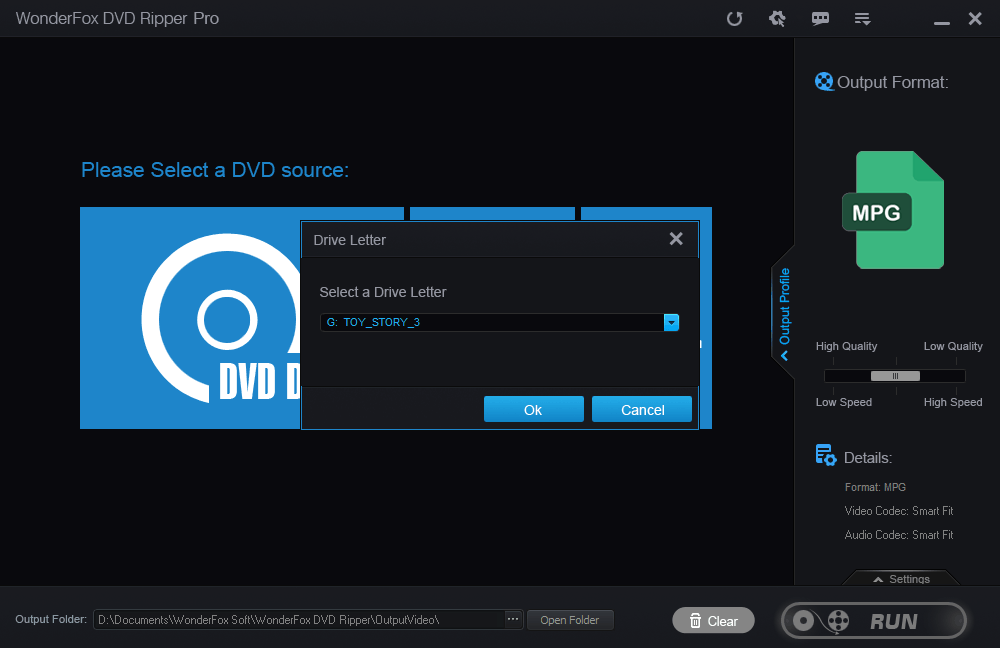The width and height of the screenshot is (1000, 648).
Task: Click the trash icon on Clear button
Action: click(x=696, y=621)
